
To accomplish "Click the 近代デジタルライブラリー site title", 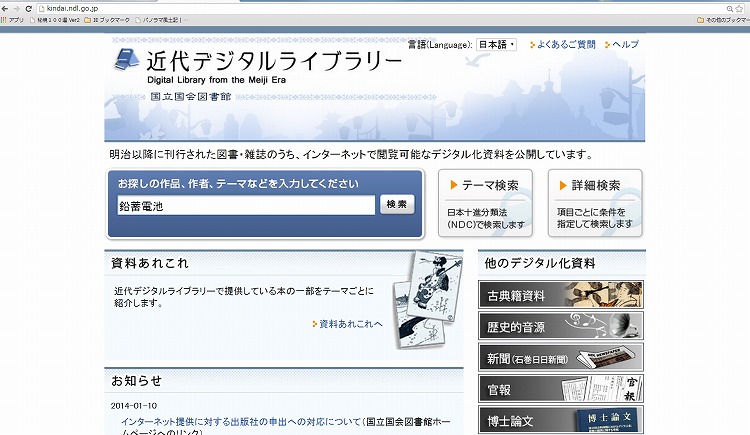I will (274, 61).
